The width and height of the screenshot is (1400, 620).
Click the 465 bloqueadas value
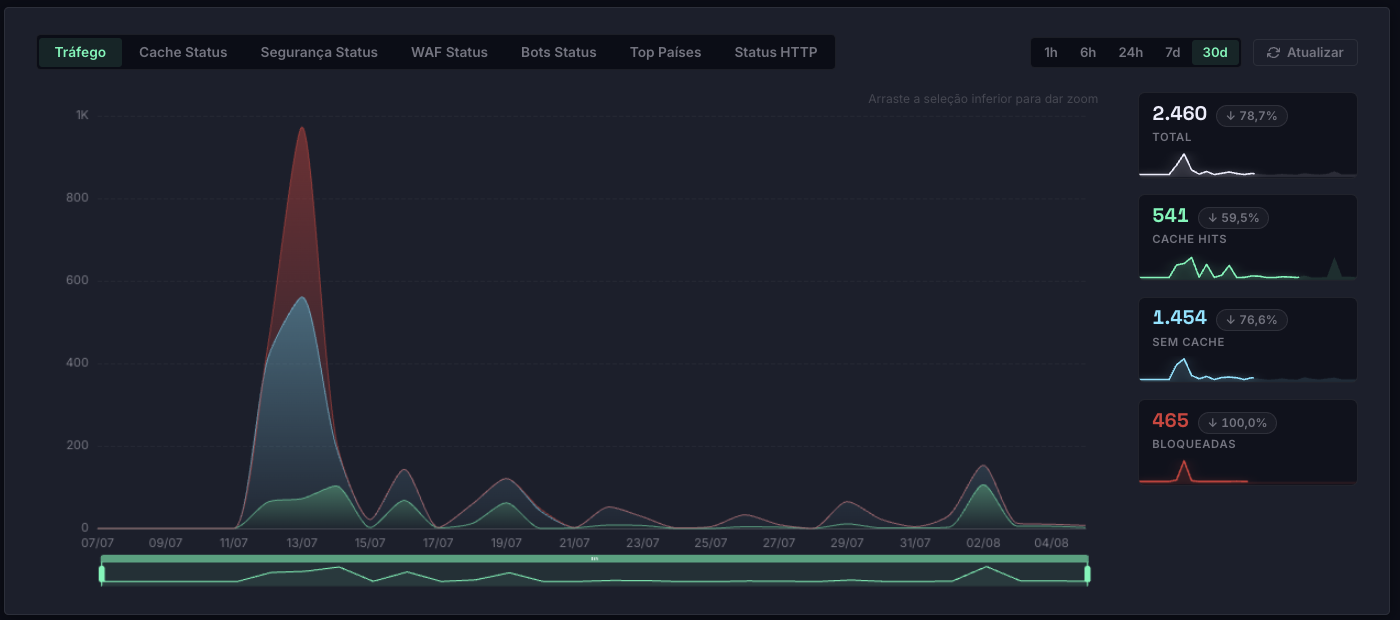[1170, 421]
